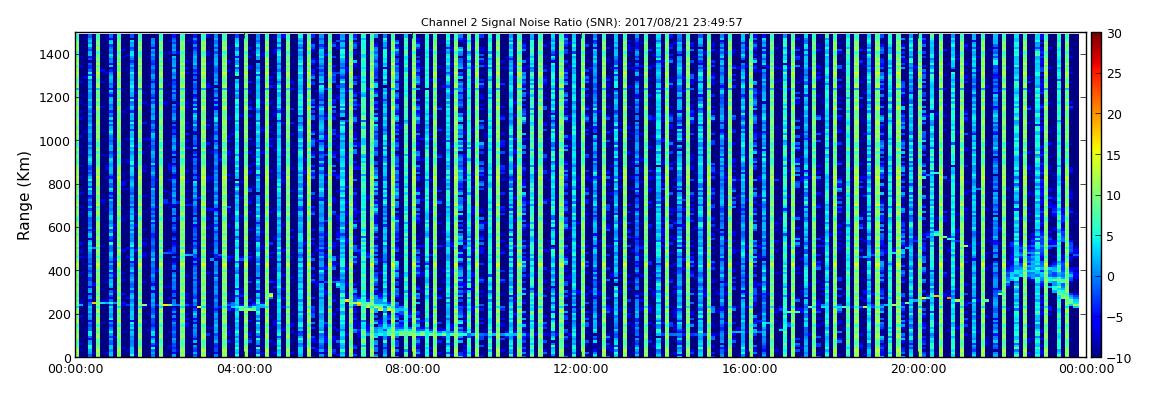
Task: Click the 04:00:00 time axis label
Action: click(242, 370)
